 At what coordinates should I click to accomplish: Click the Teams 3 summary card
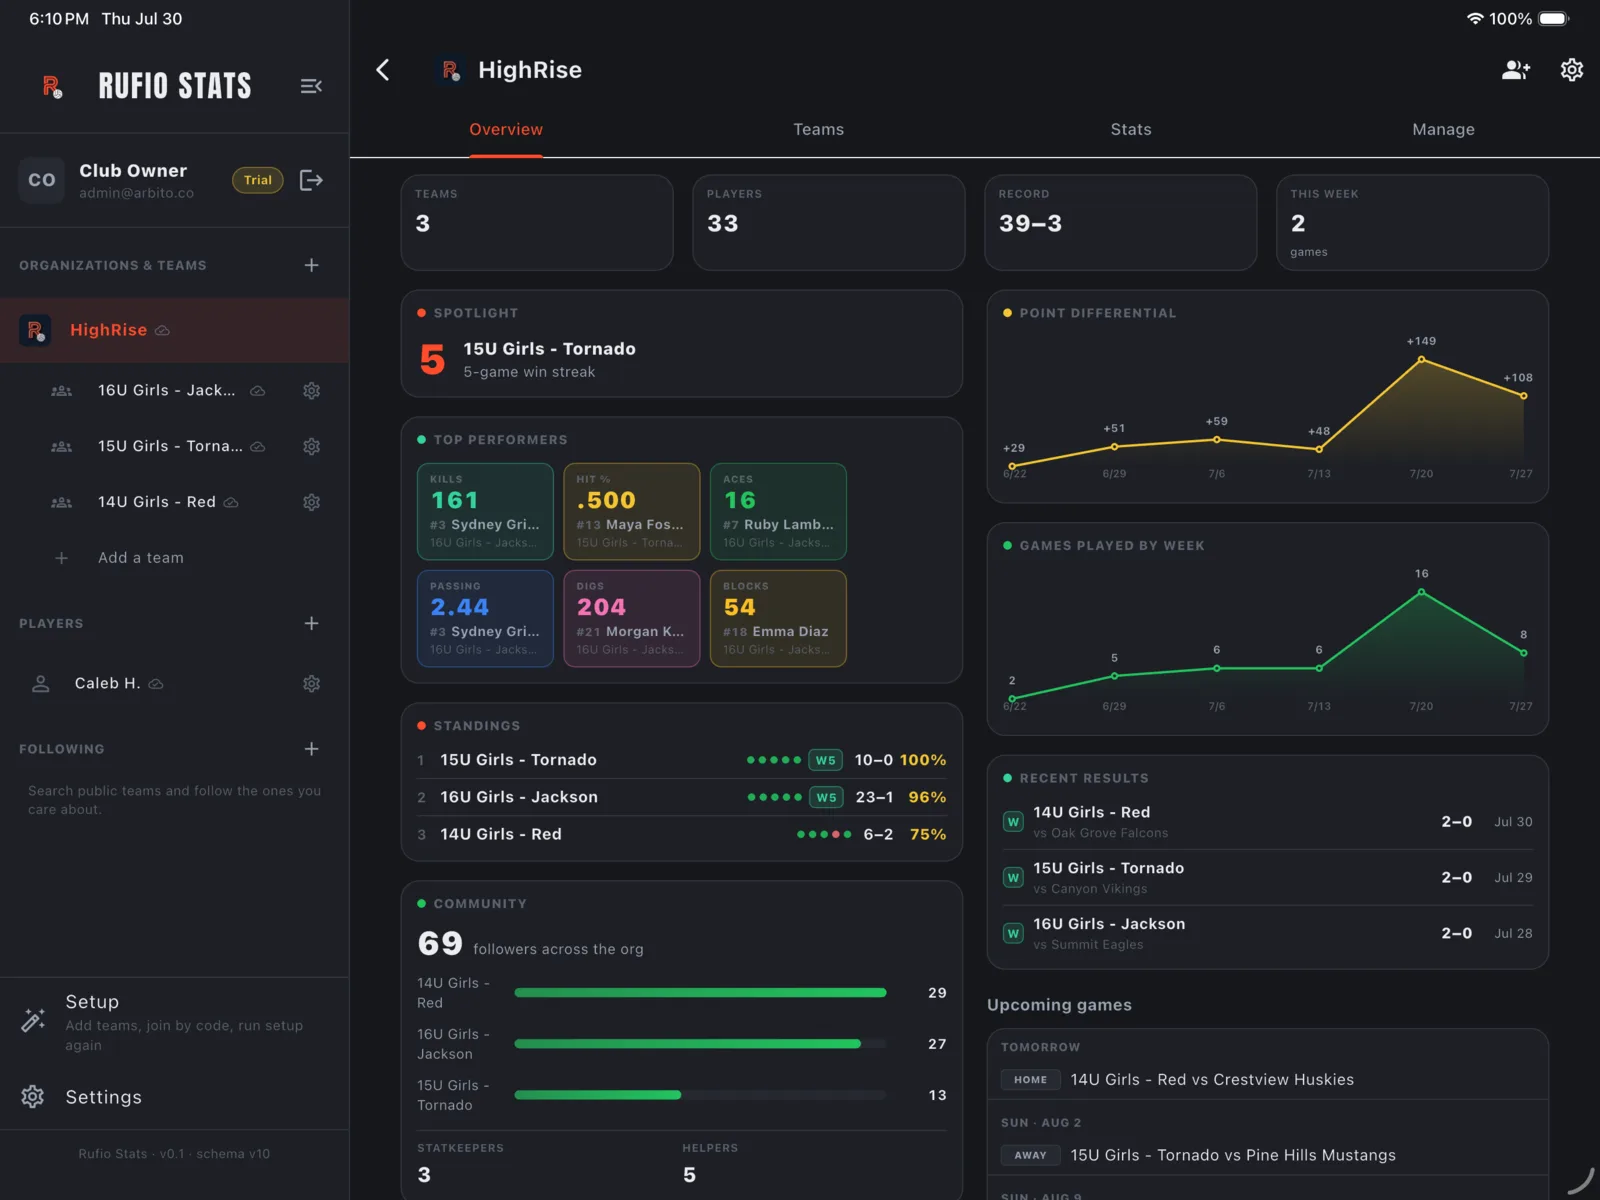pyautogui.click(x=537, y=223)
